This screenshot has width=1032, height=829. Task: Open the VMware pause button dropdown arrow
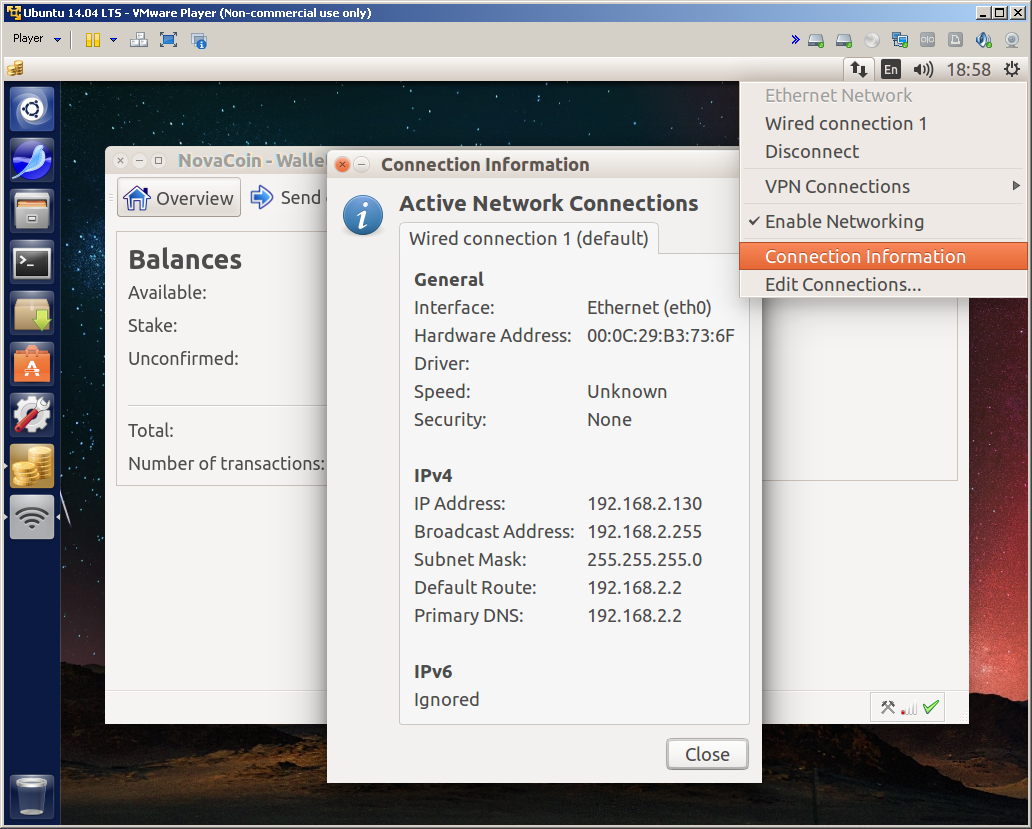pyautogui.click(x=113, y=40)
